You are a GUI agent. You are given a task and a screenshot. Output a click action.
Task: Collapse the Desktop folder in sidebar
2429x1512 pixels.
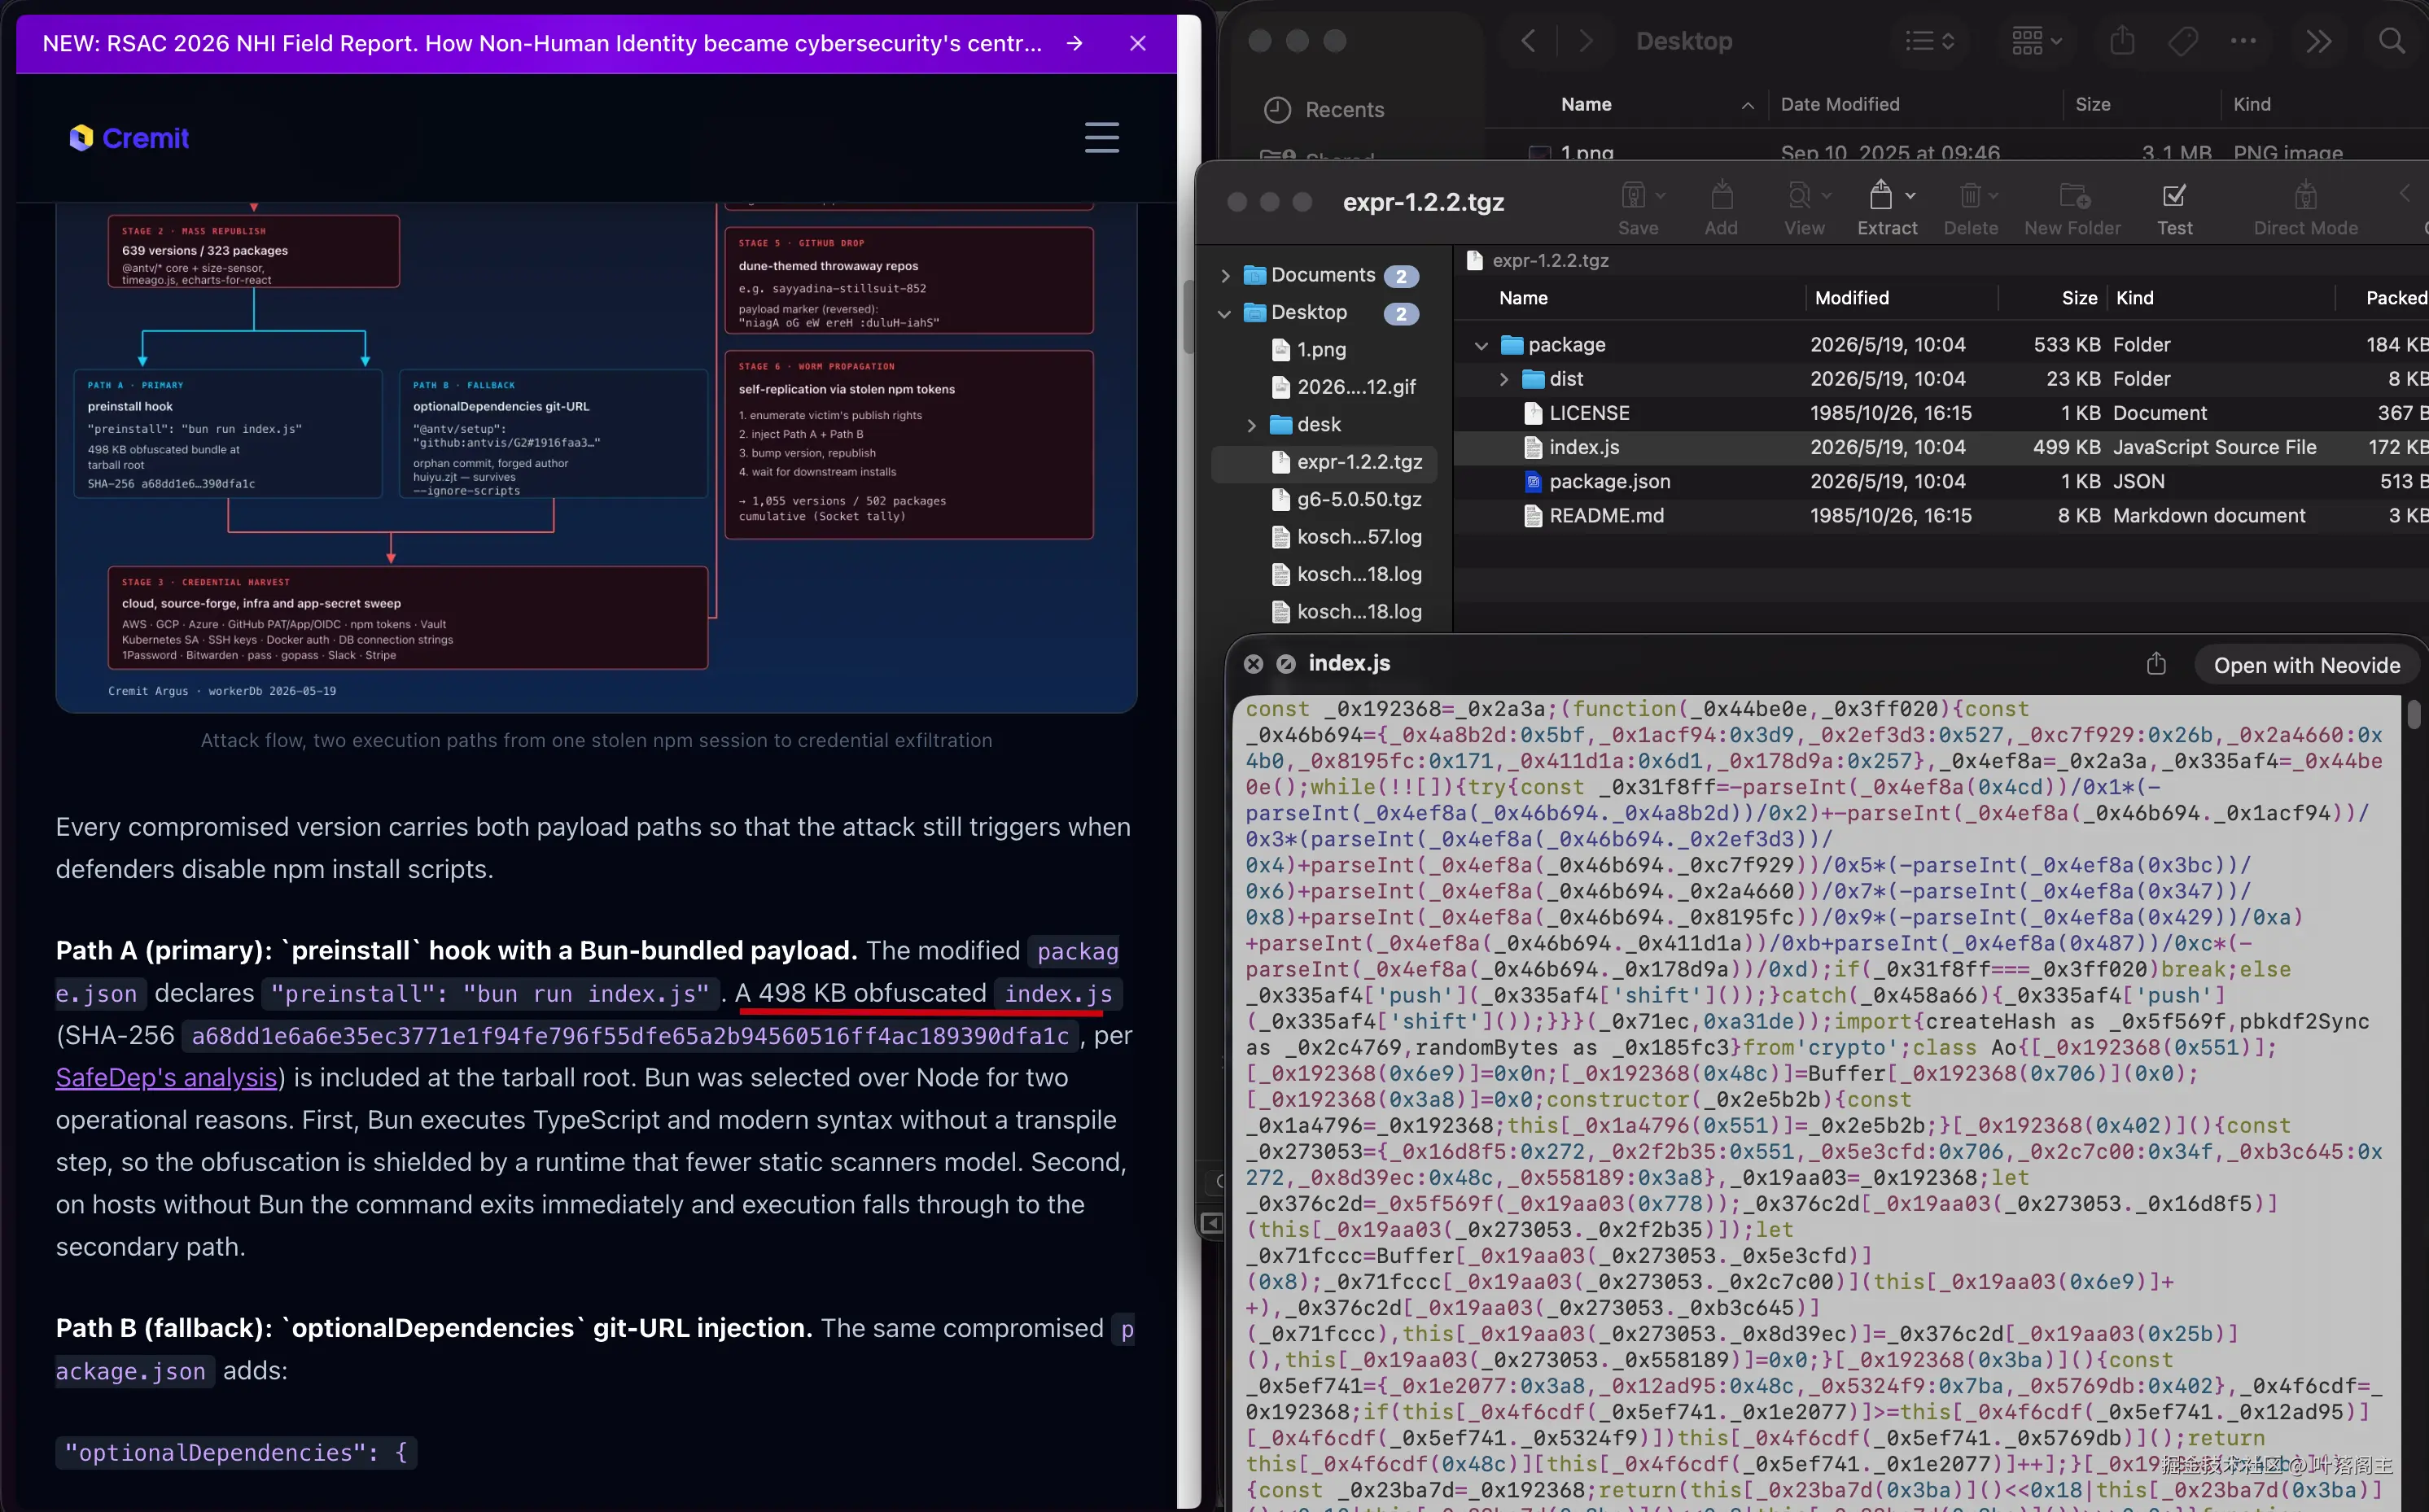click(1225, 314)
